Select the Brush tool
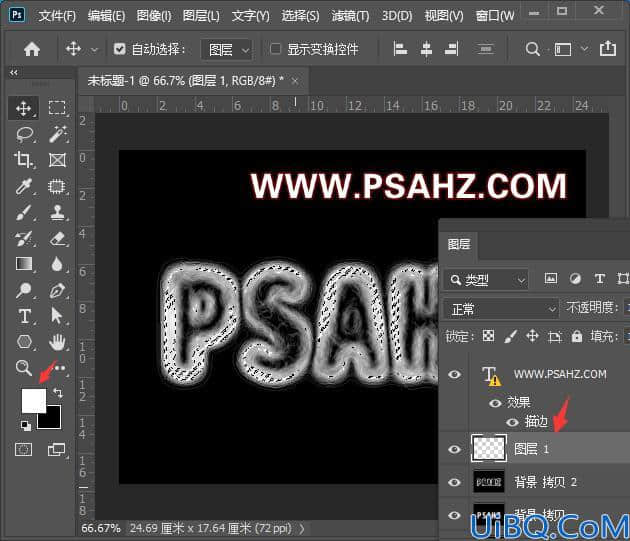Viewport: 630px width, 541px height. point(24,213)
